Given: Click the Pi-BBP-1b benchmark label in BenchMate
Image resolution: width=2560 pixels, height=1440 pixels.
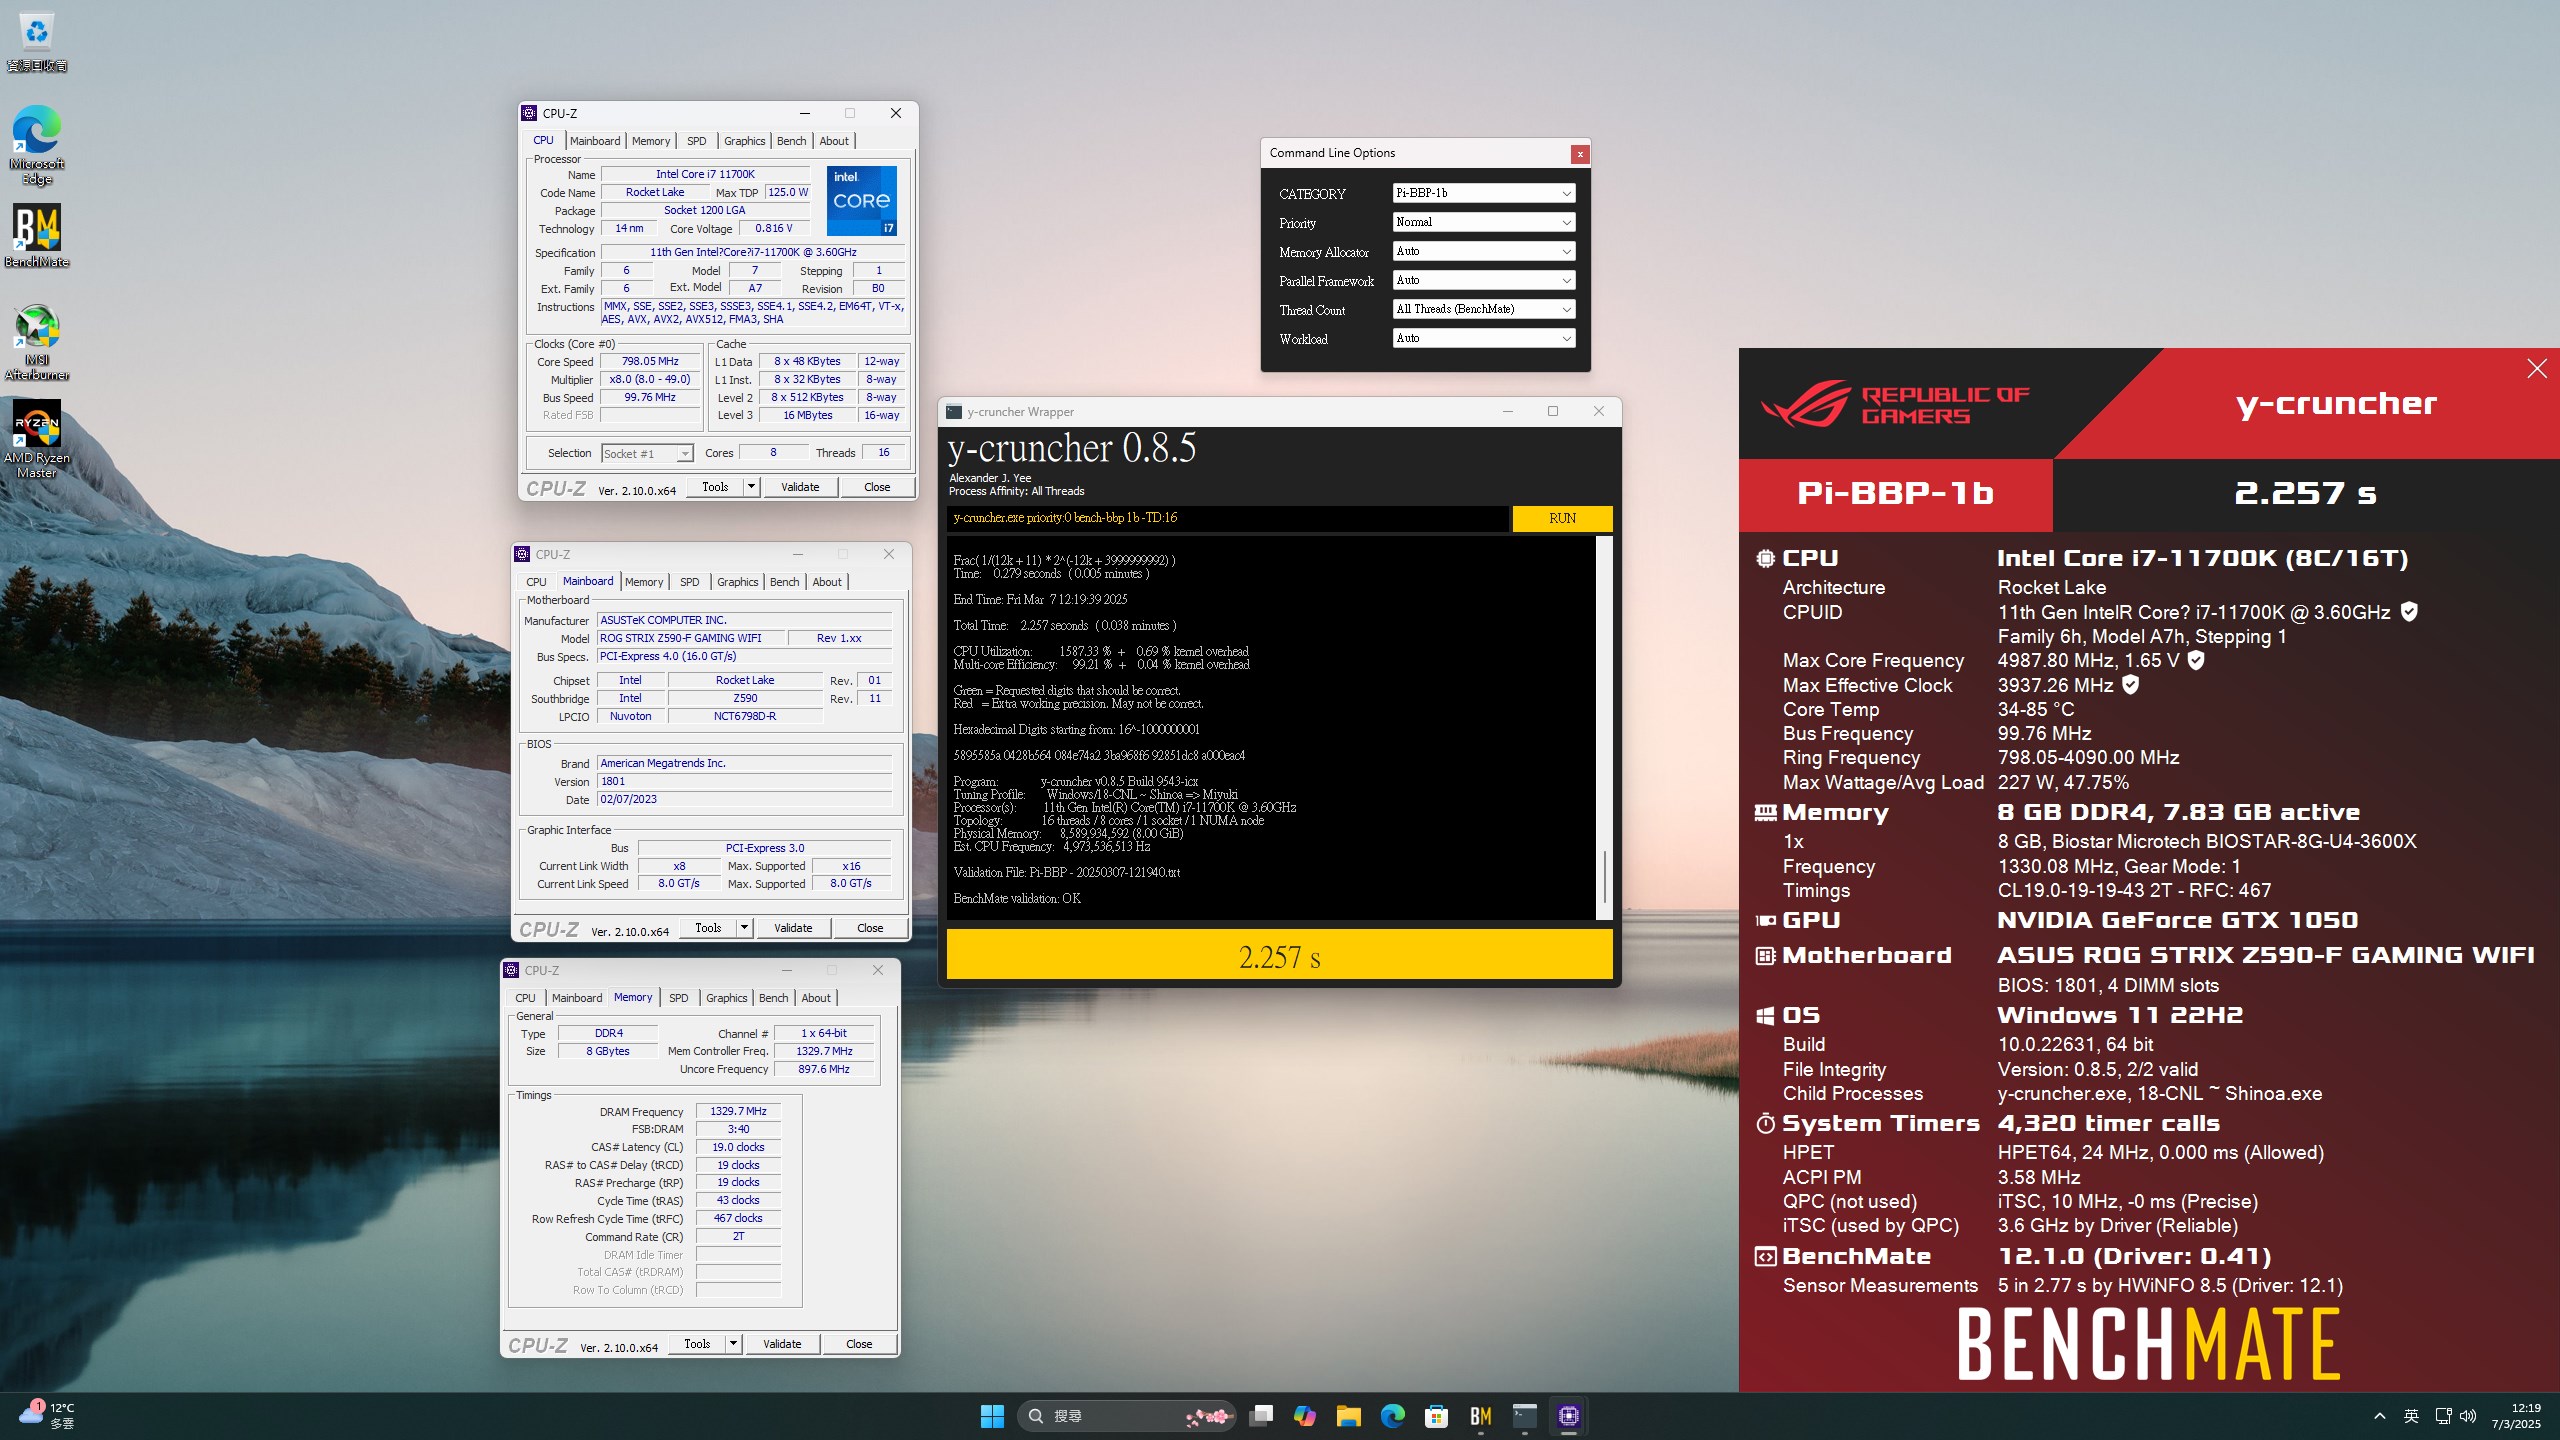Looking at the screenshot, I should coord(1895,494).
